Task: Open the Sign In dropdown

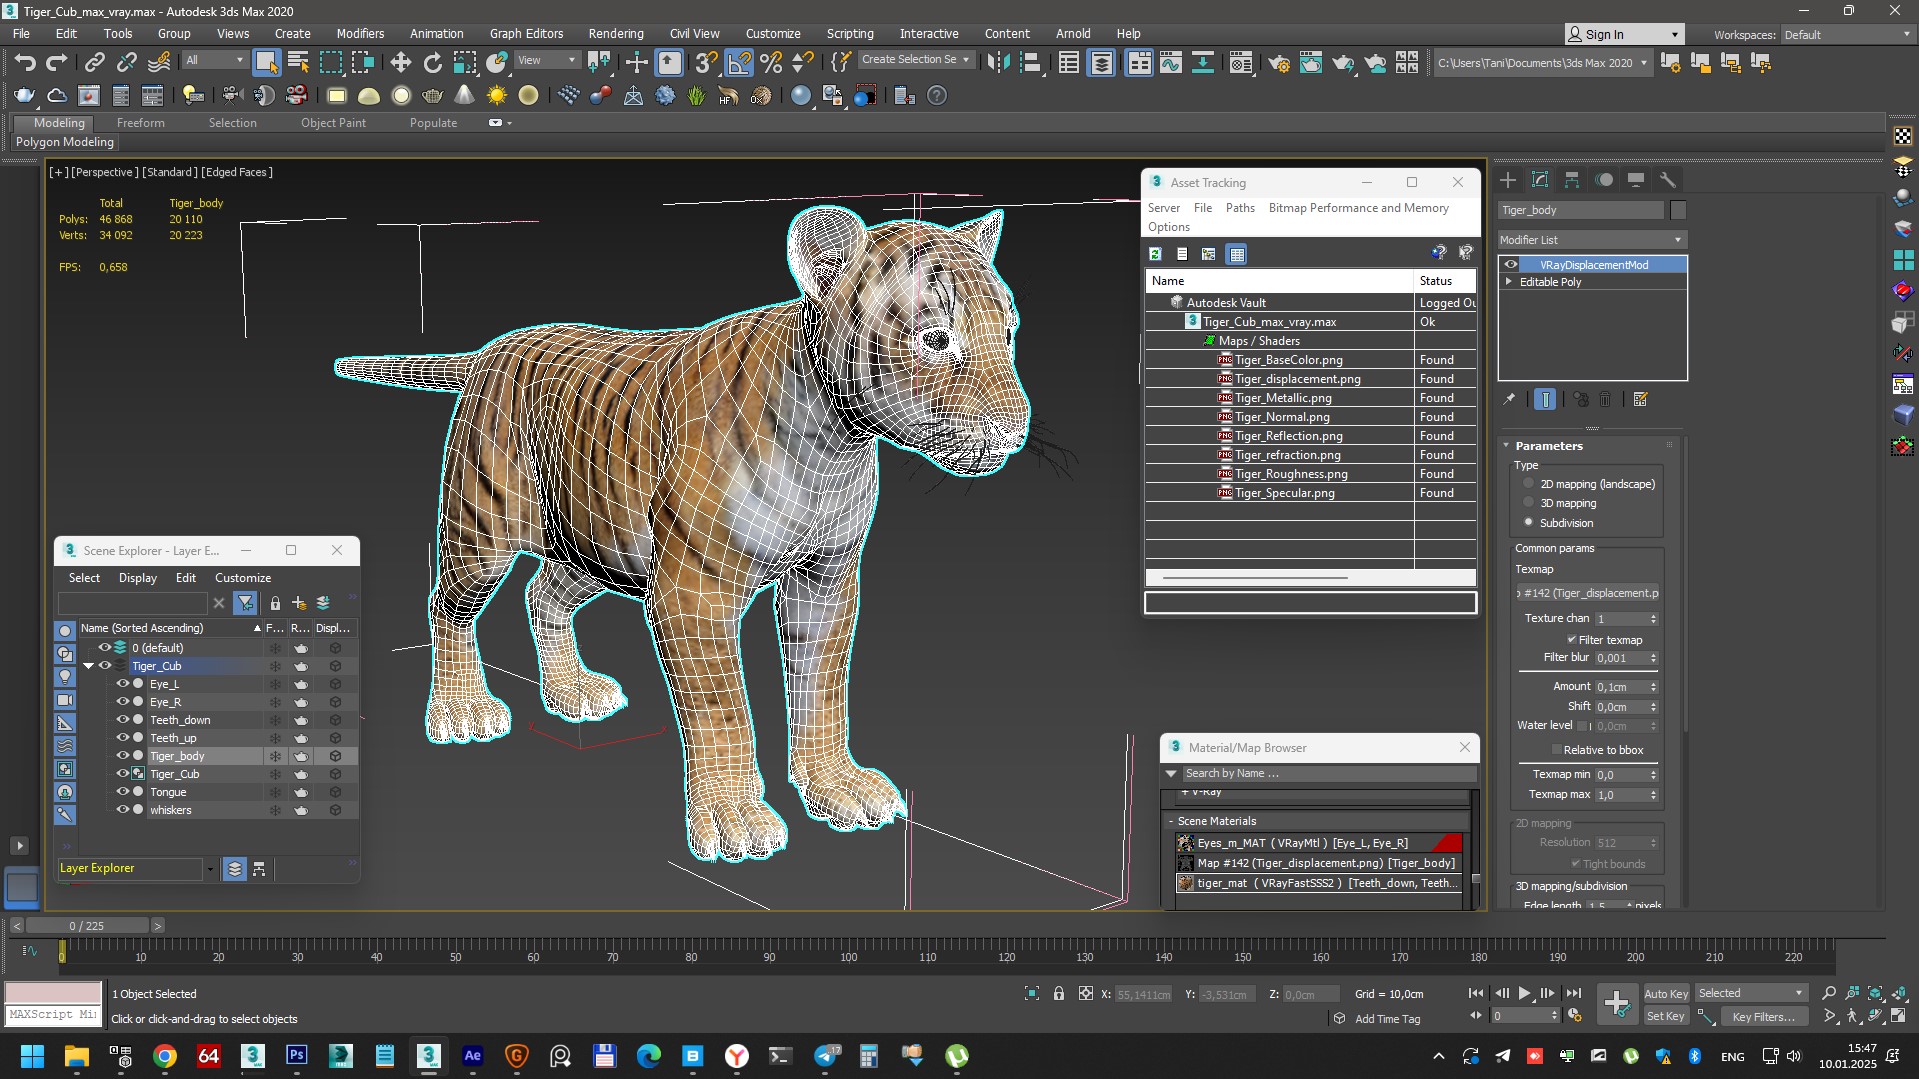Action: pyautogui.click(x=1624, y=34)
